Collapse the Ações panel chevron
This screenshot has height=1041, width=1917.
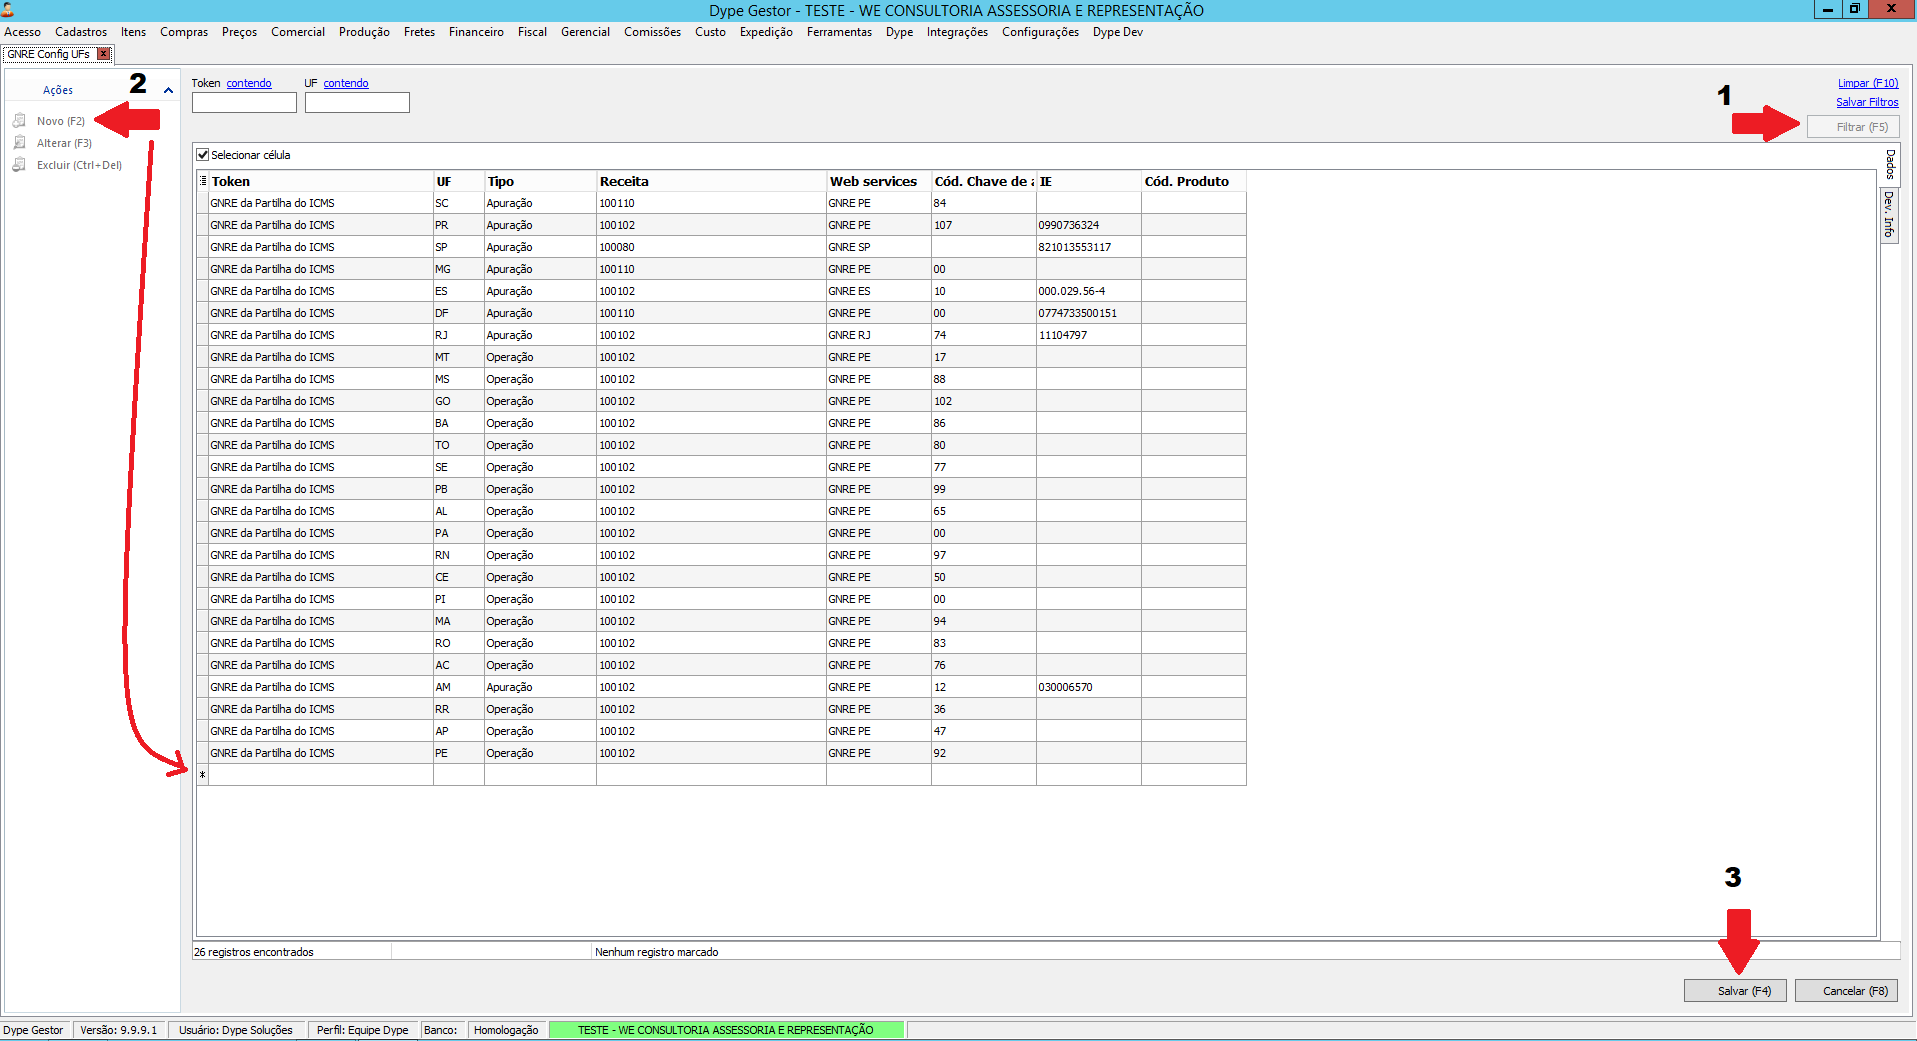point(168,90)
